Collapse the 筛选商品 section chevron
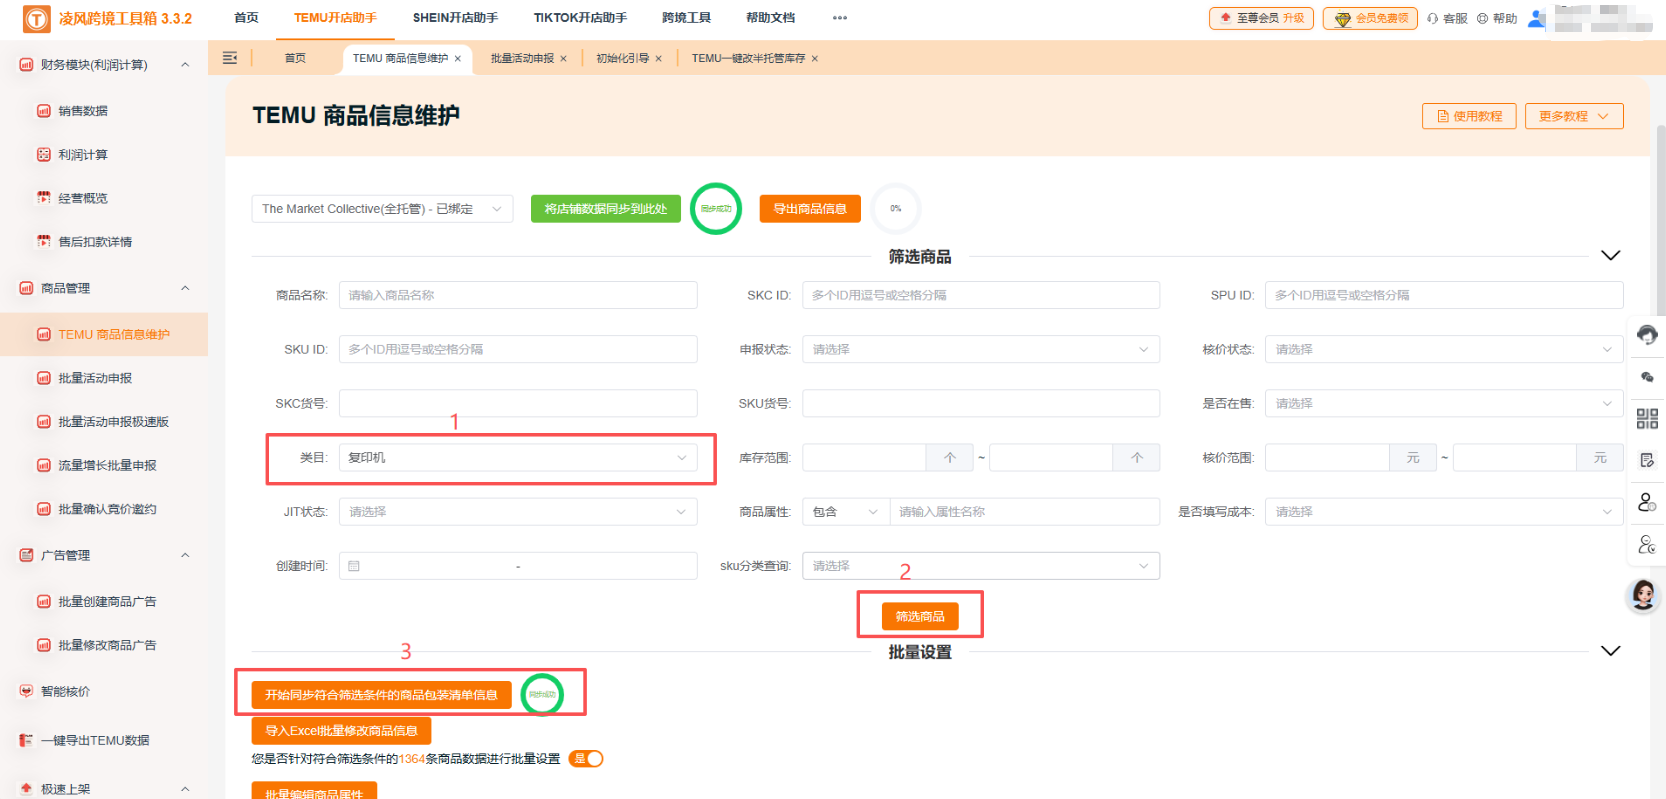The height and width of the screenshot is (799, 1666). pyautogui.click(x=1610, y=256)
